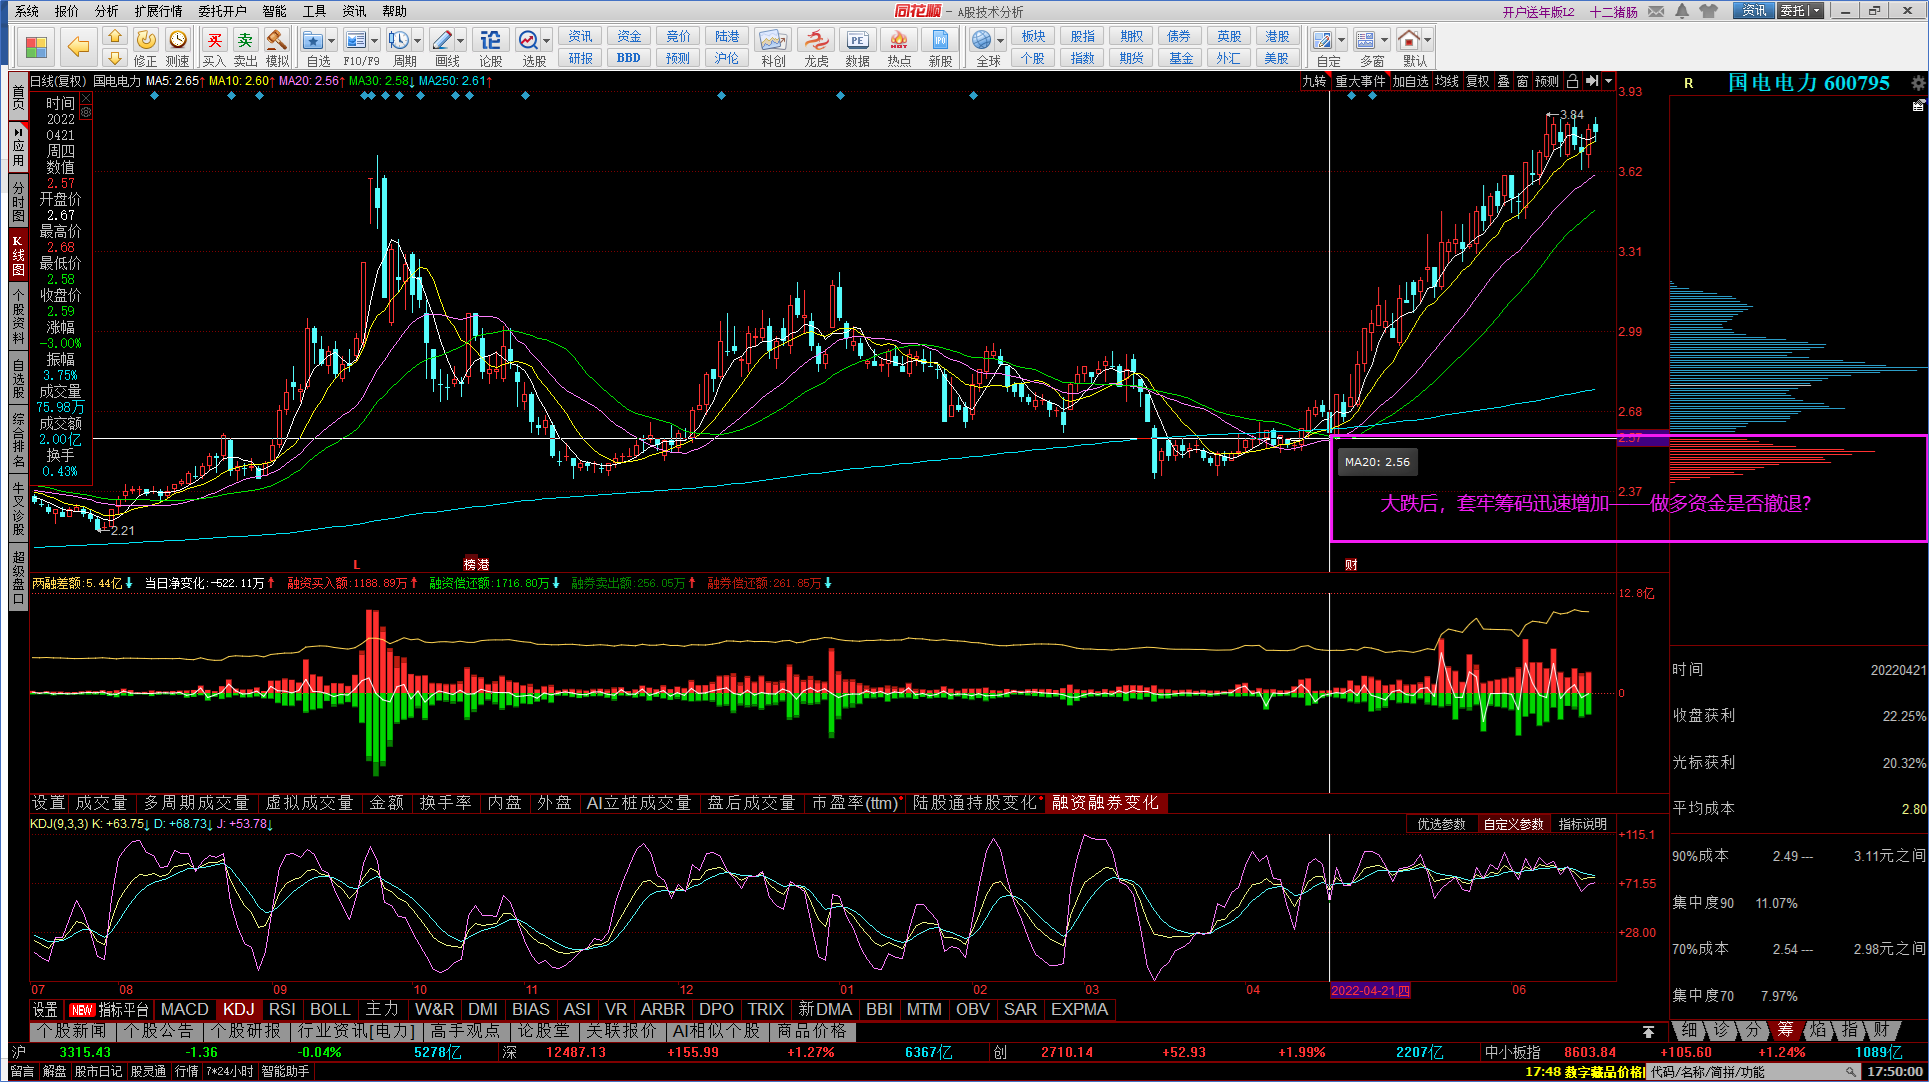This screenshot has width=1929, height=1082.
Task: Click the 2022-04-21 date marker on timeline
Action: click(1370, 990)
